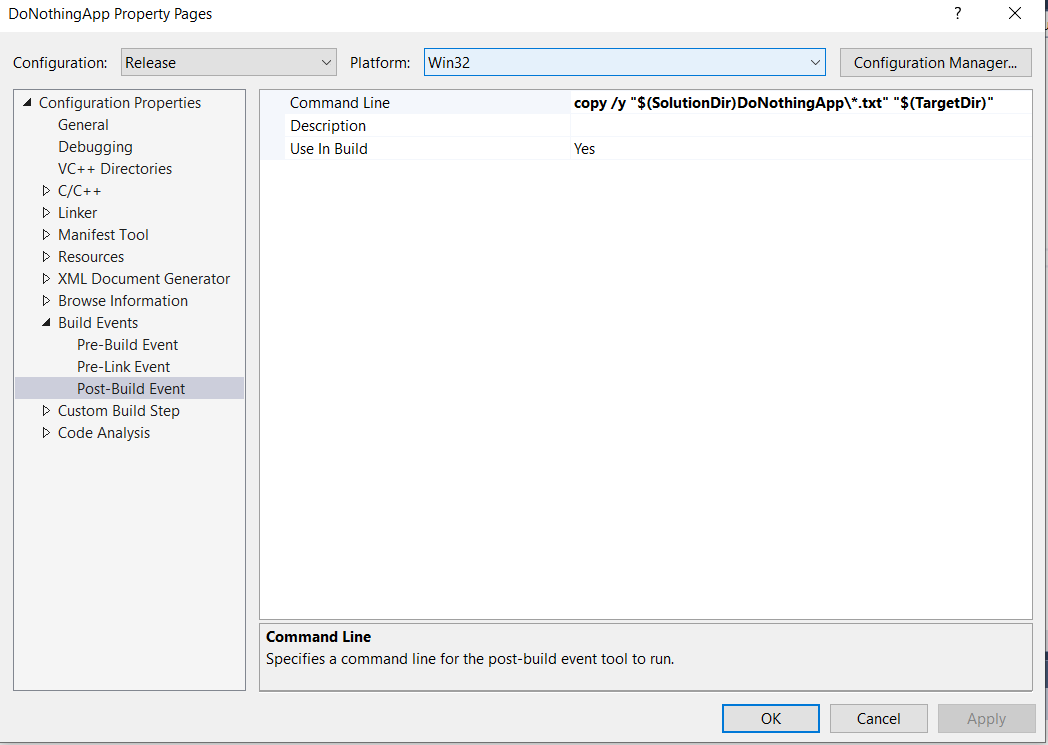This screenshot has height=745, width=1048.
Task: Select Post-Build Event in the tree
Action: [x=131, y=389]
